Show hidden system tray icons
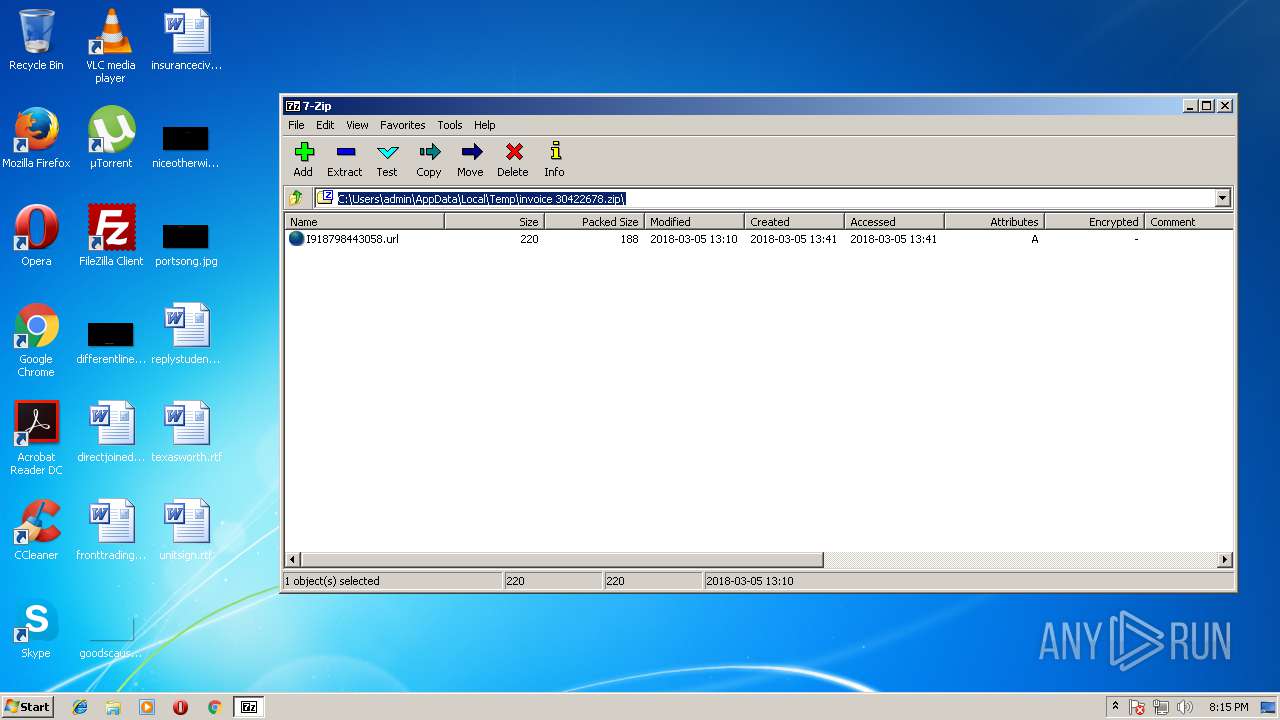The height and width of the screenshot is (720, 1280). pos(1115,707)
